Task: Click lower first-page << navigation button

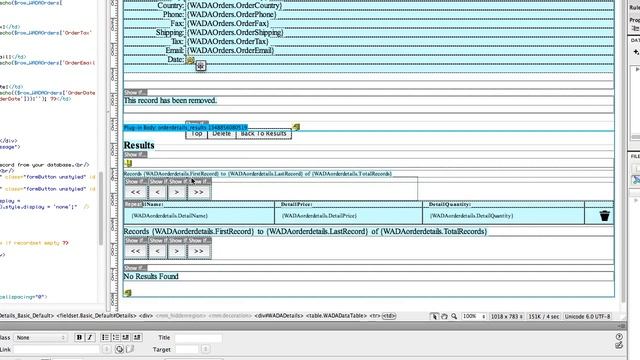Action: (x=136, y=251)
